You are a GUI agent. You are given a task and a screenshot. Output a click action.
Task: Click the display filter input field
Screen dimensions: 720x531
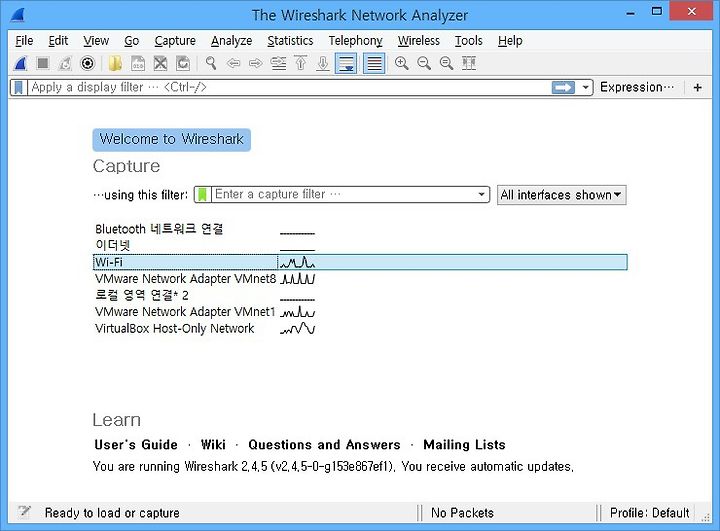click(x=289, y=87)
